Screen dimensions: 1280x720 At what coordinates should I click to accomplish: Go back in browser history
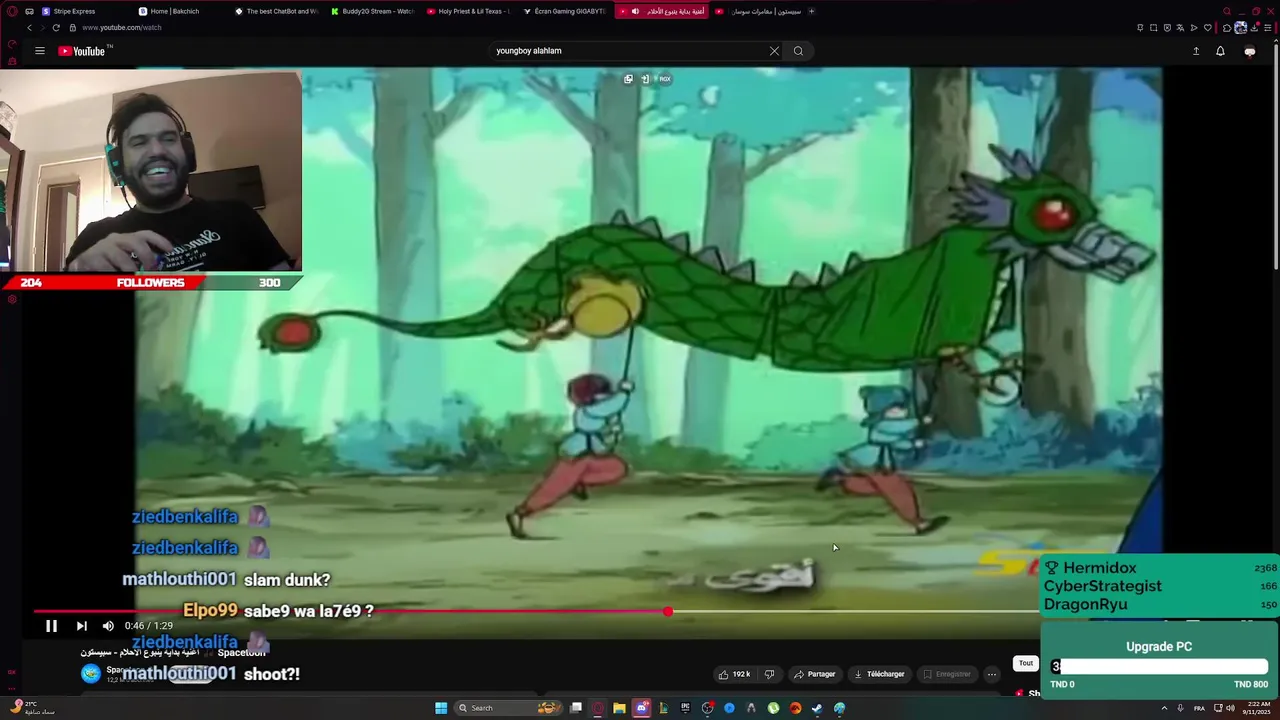click(29, 28)
